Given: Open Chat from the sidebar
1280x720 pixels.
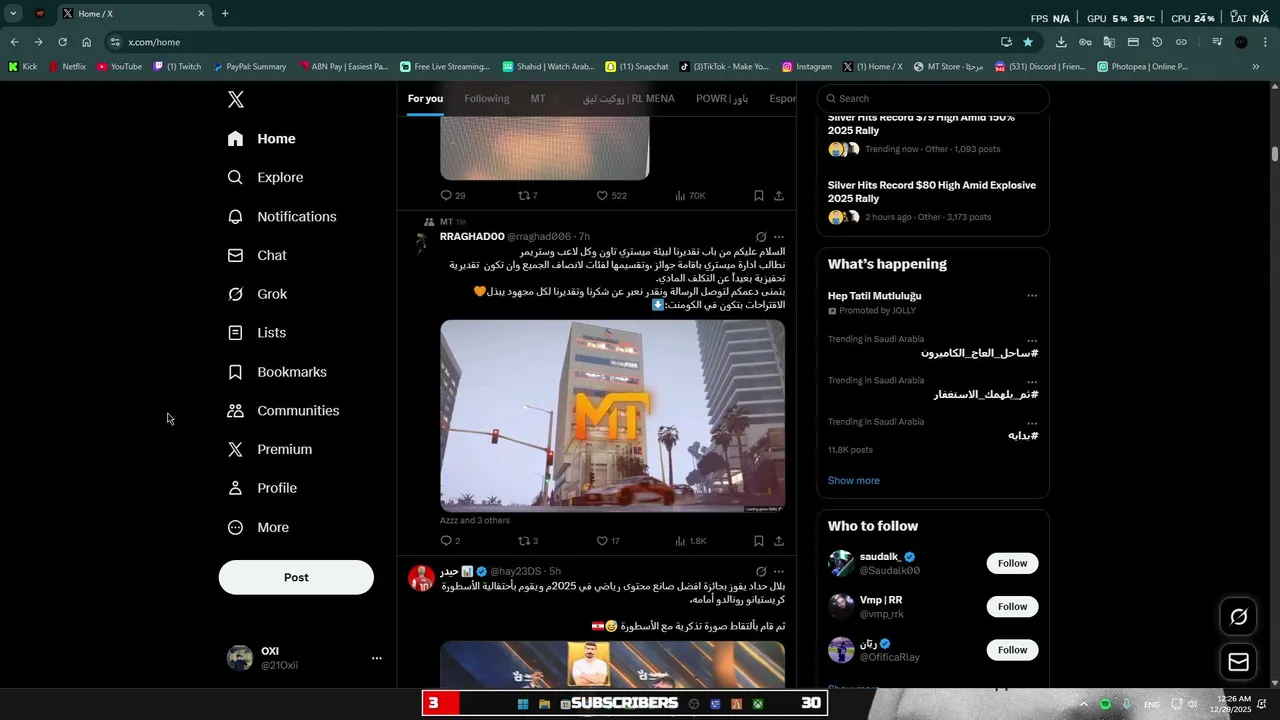Looking at the screenshot, I should 257,256.
